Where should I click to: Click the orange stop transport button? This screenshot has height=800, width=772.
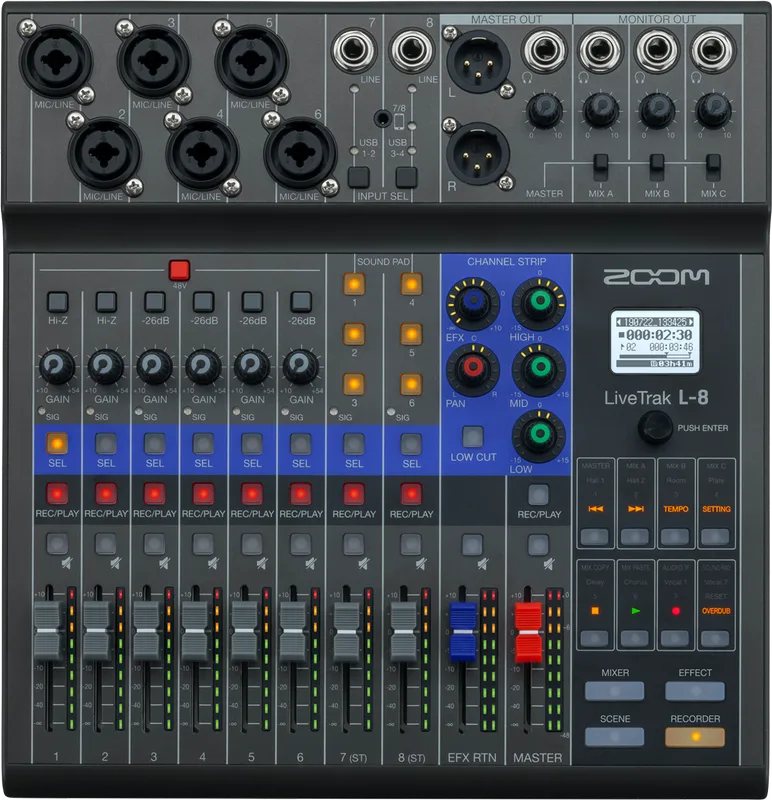tap(595, 638)
